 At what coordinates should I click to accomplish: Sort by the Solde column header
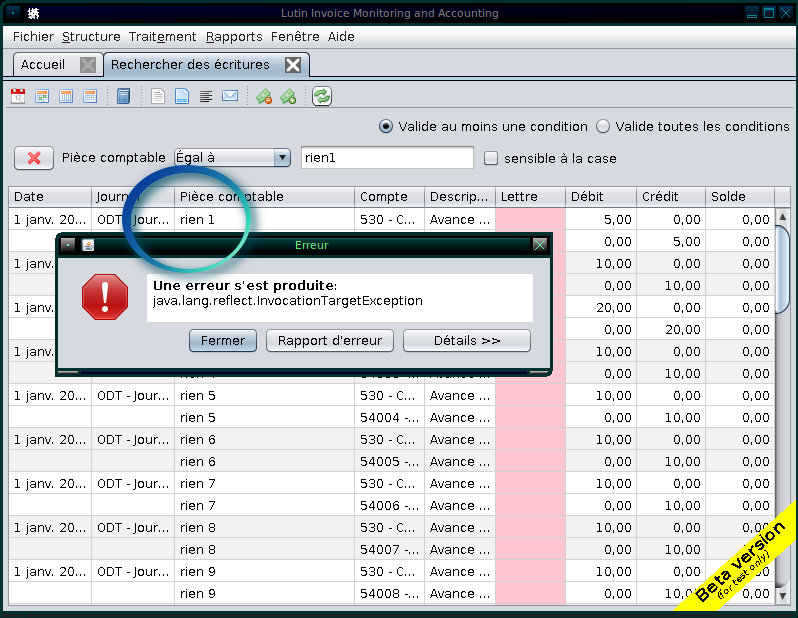tap(740, 196)
